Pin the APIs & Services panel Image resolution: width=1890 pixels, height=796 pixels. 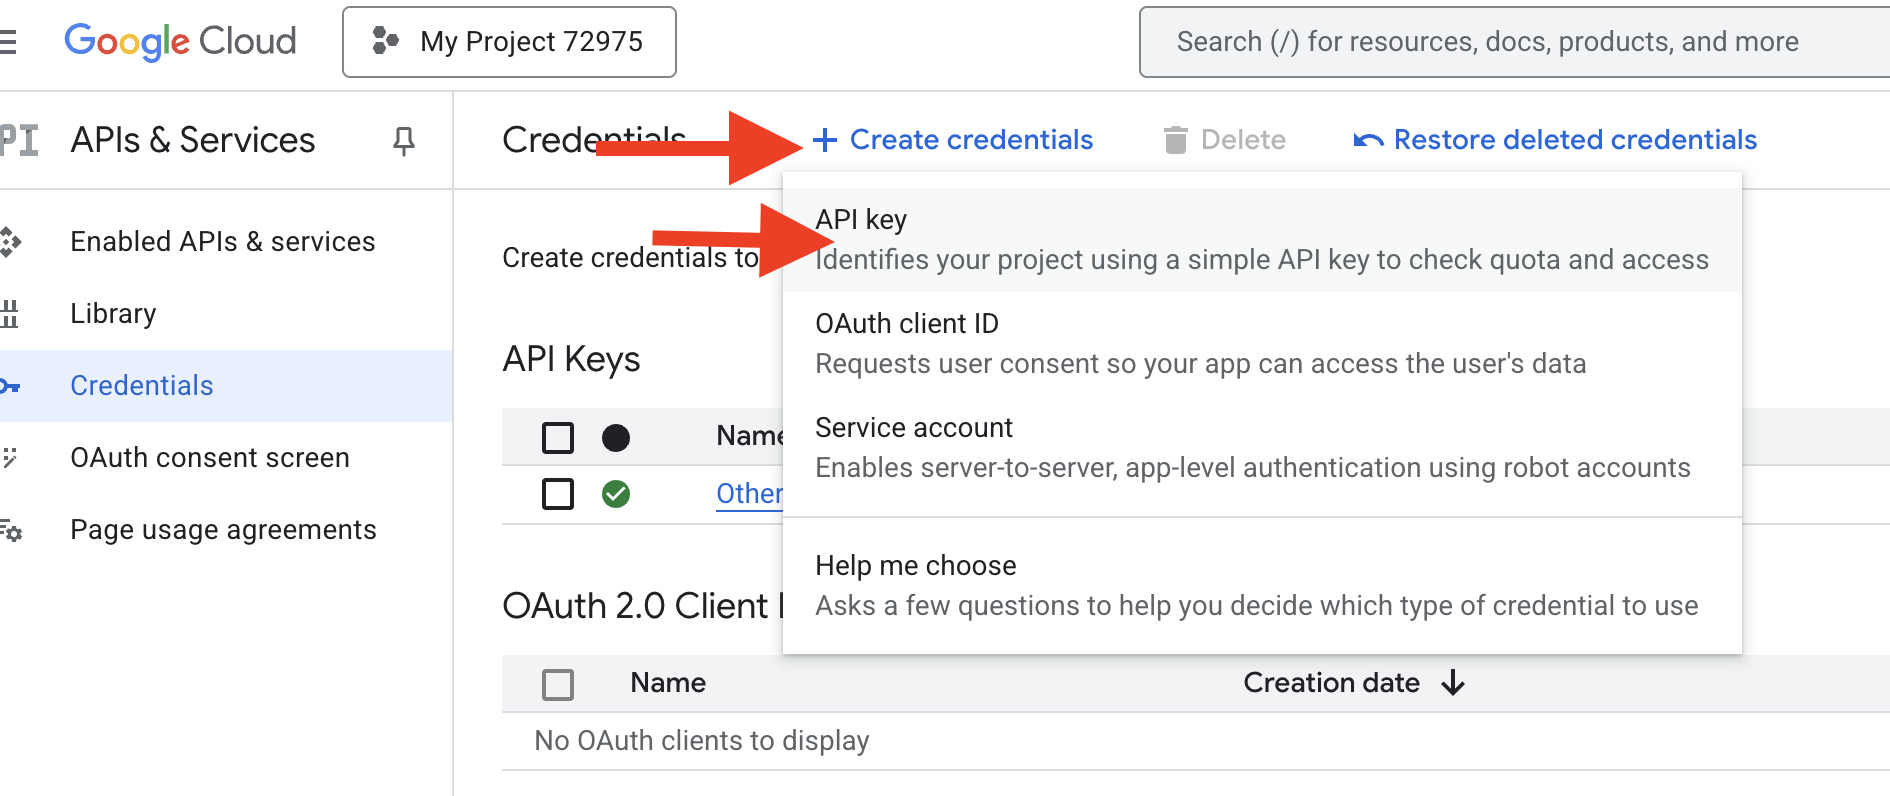(x=403, y=141)
